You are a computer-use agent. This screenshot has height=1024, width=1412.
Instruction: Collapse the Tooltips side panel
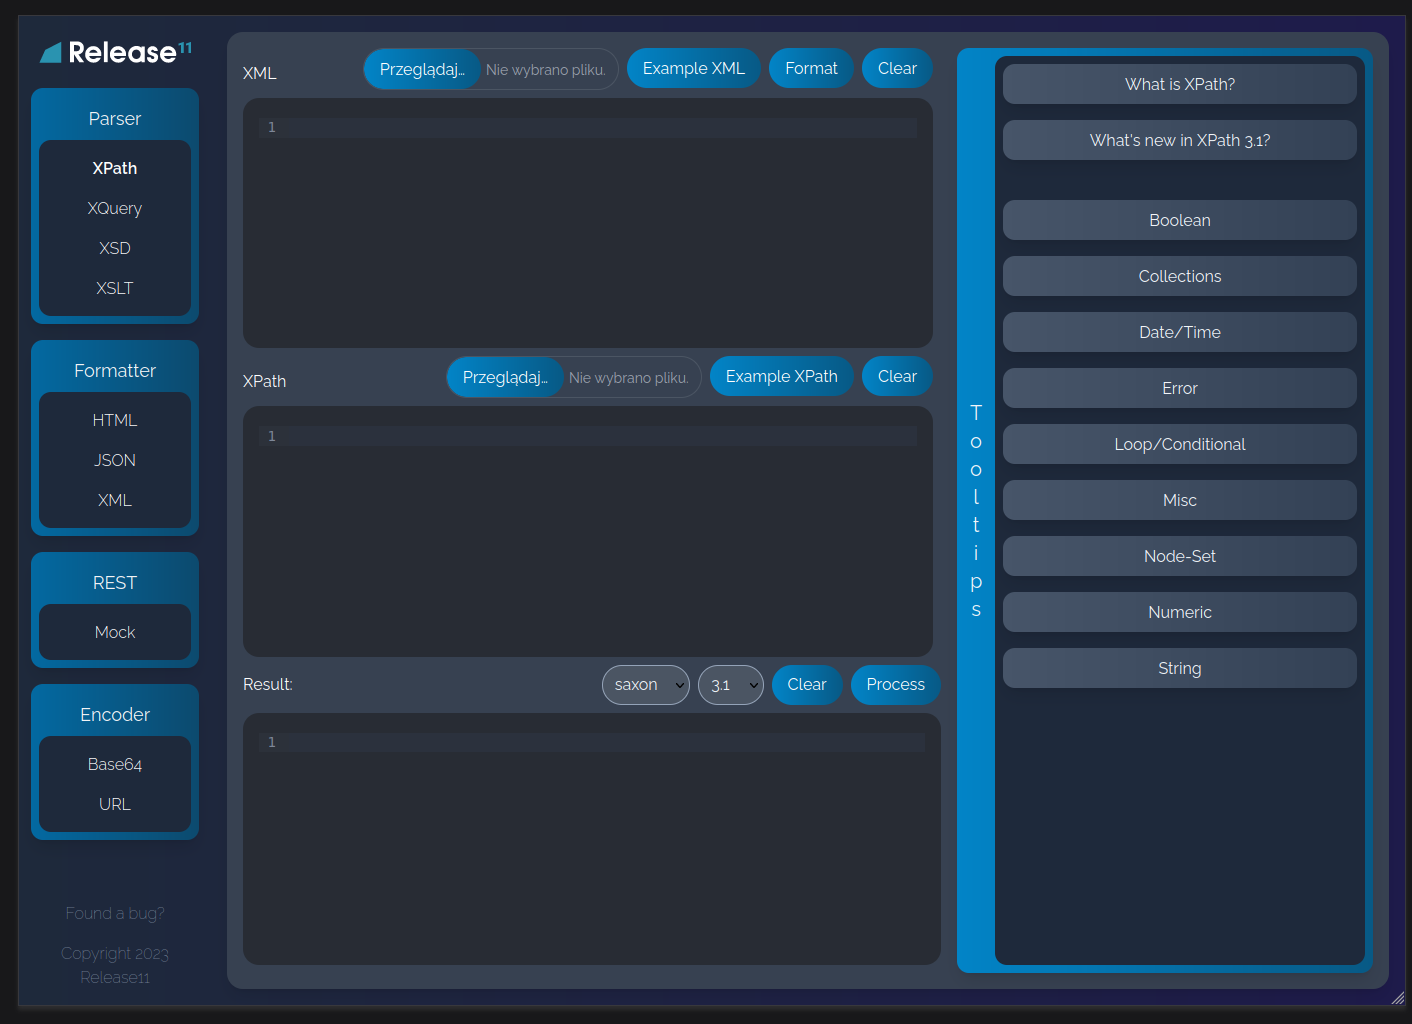[x=976, y=510]
